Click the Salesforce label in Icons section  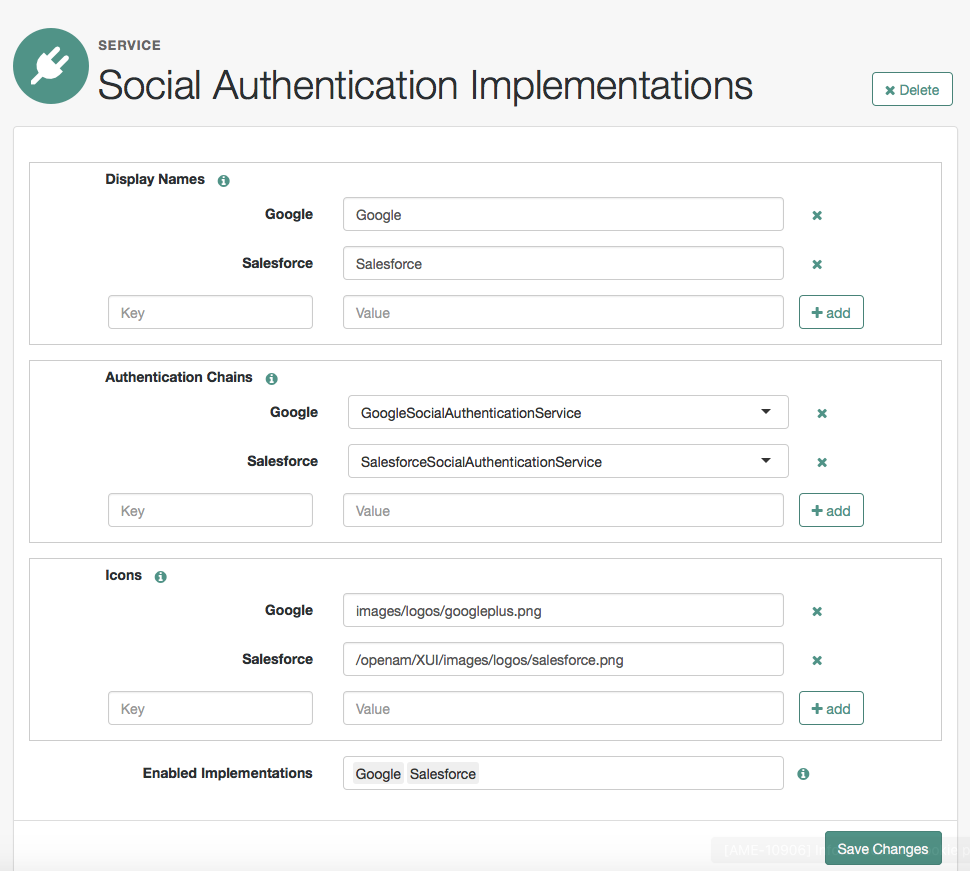277,659
